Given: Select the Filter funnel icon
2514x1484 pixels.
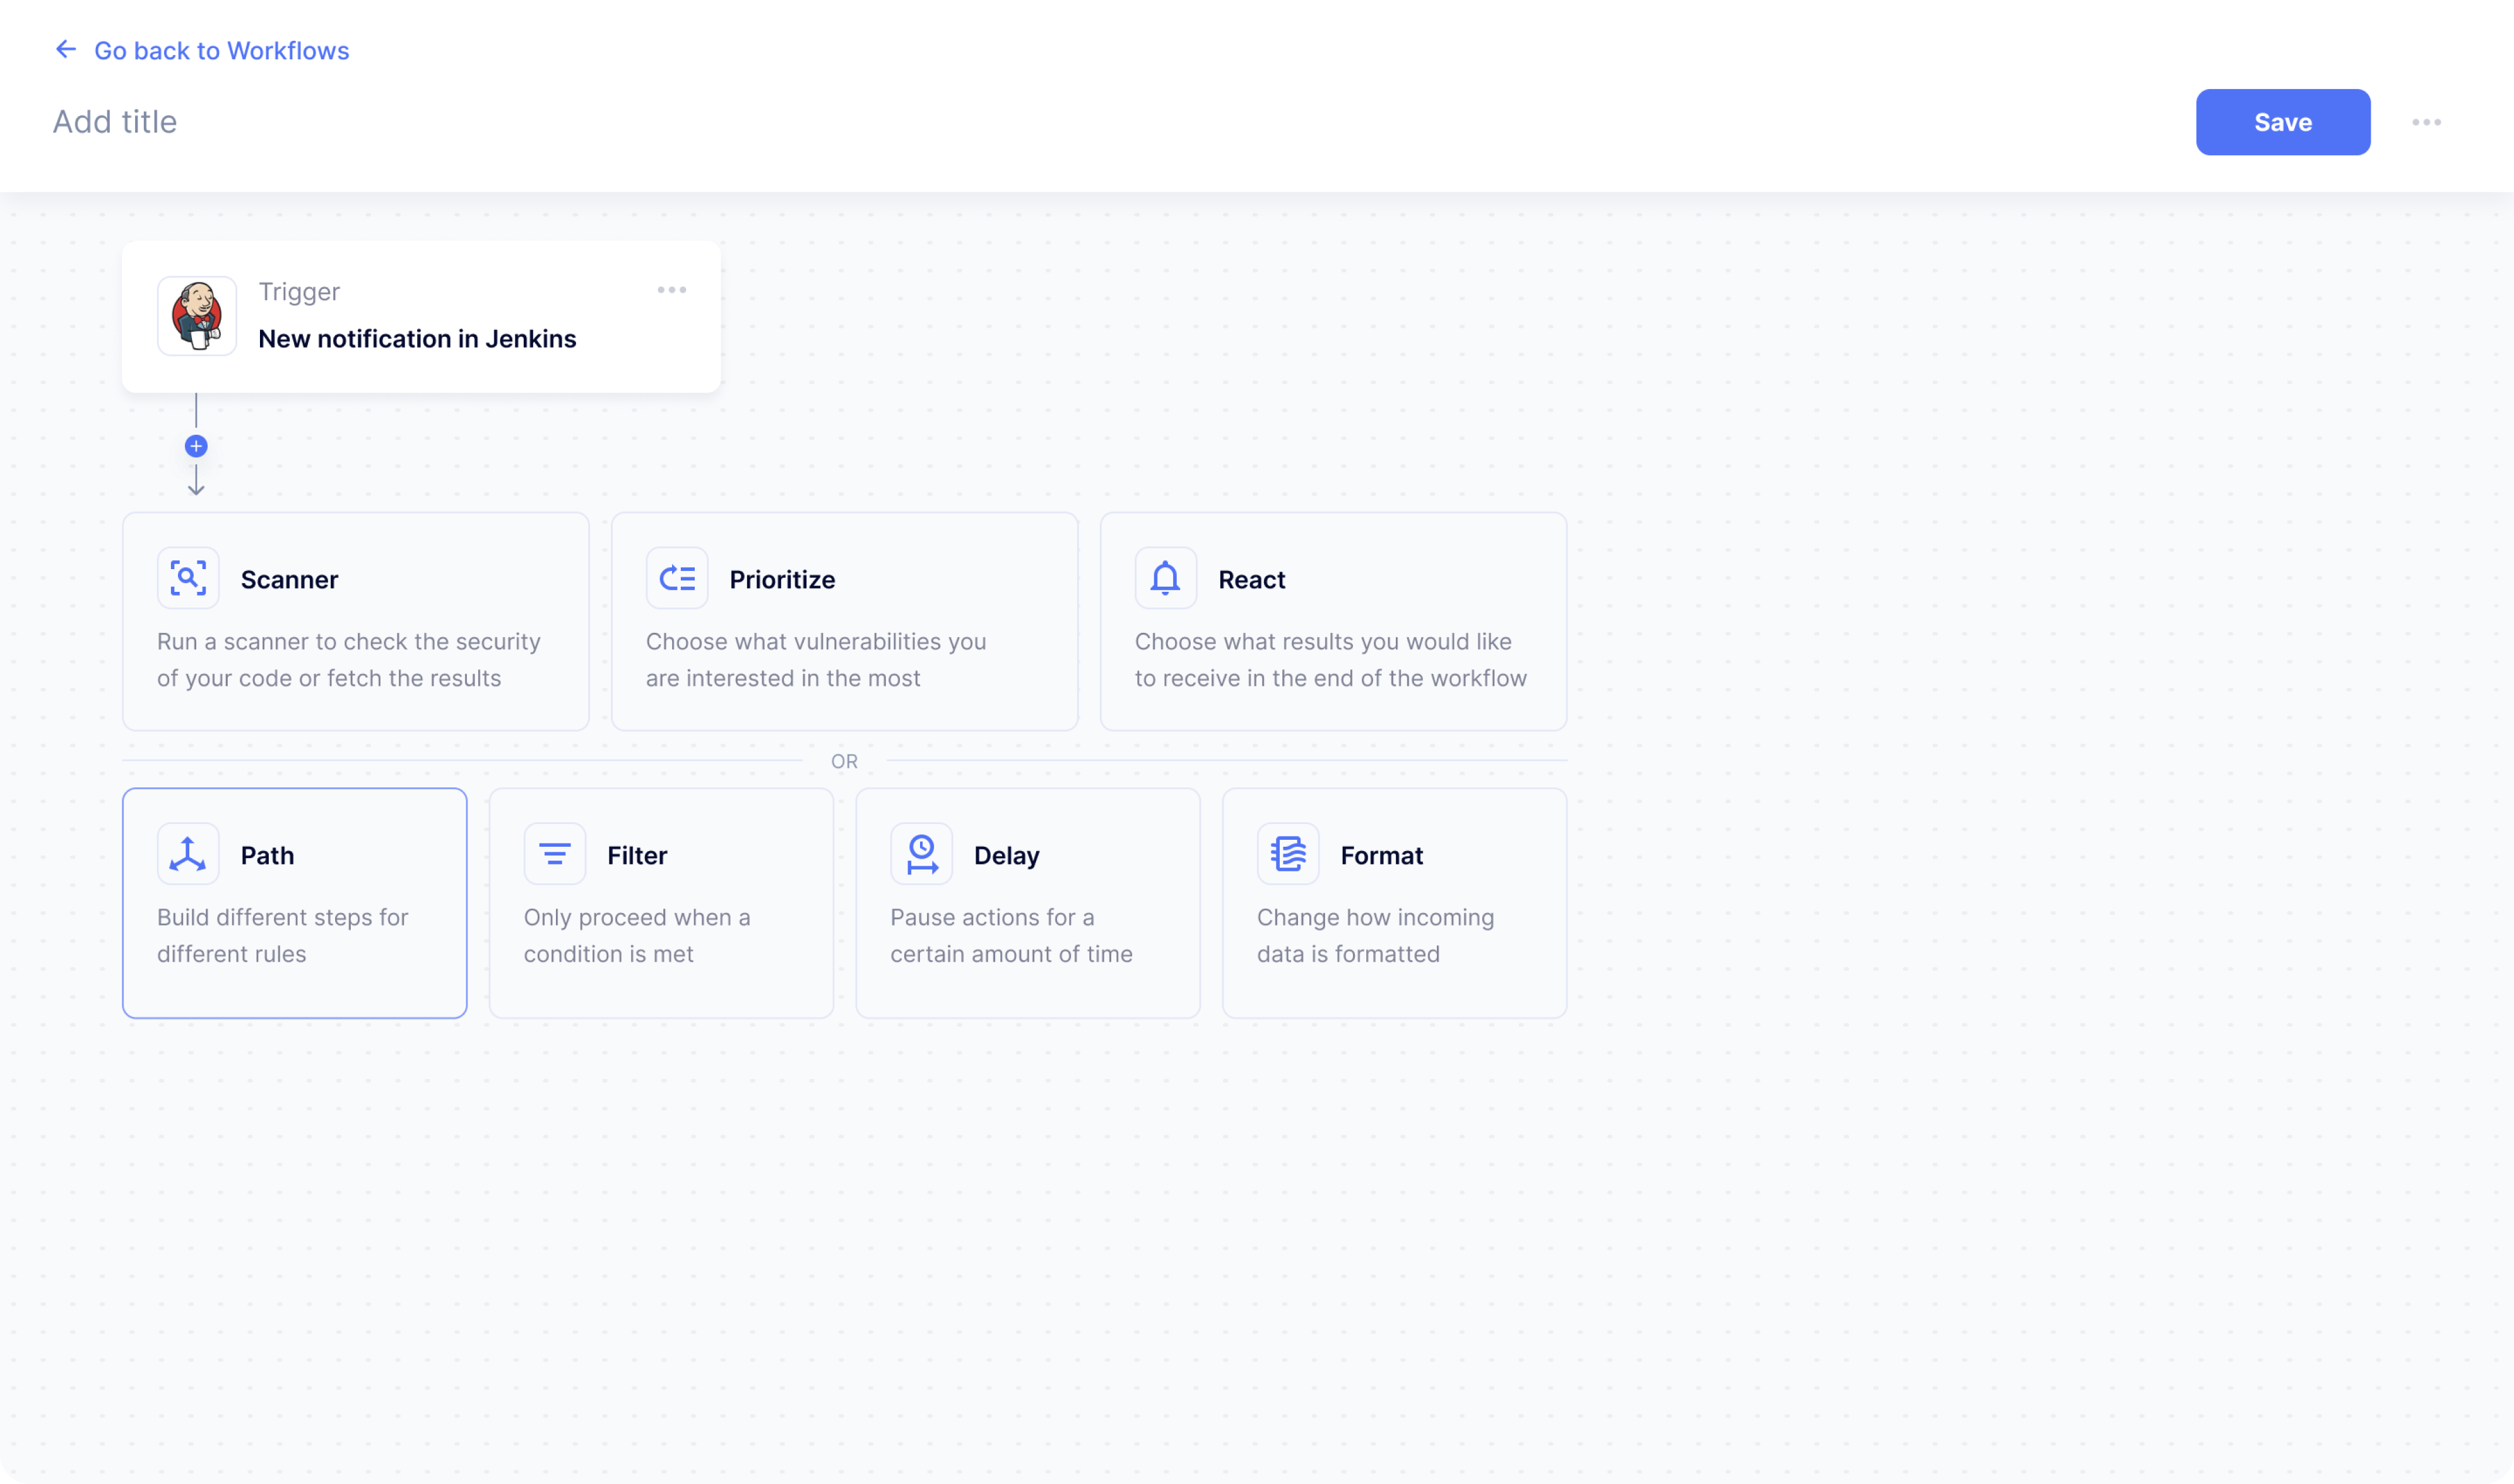Looking at the screenshot, I should pyautogui.click(x=553, y=853).
